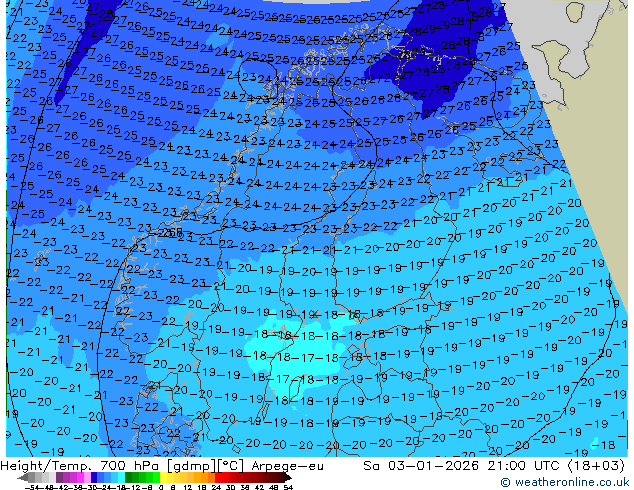Click the weatheronline.co.uk copyright link
634x490 pixels.
pos(565,482)
